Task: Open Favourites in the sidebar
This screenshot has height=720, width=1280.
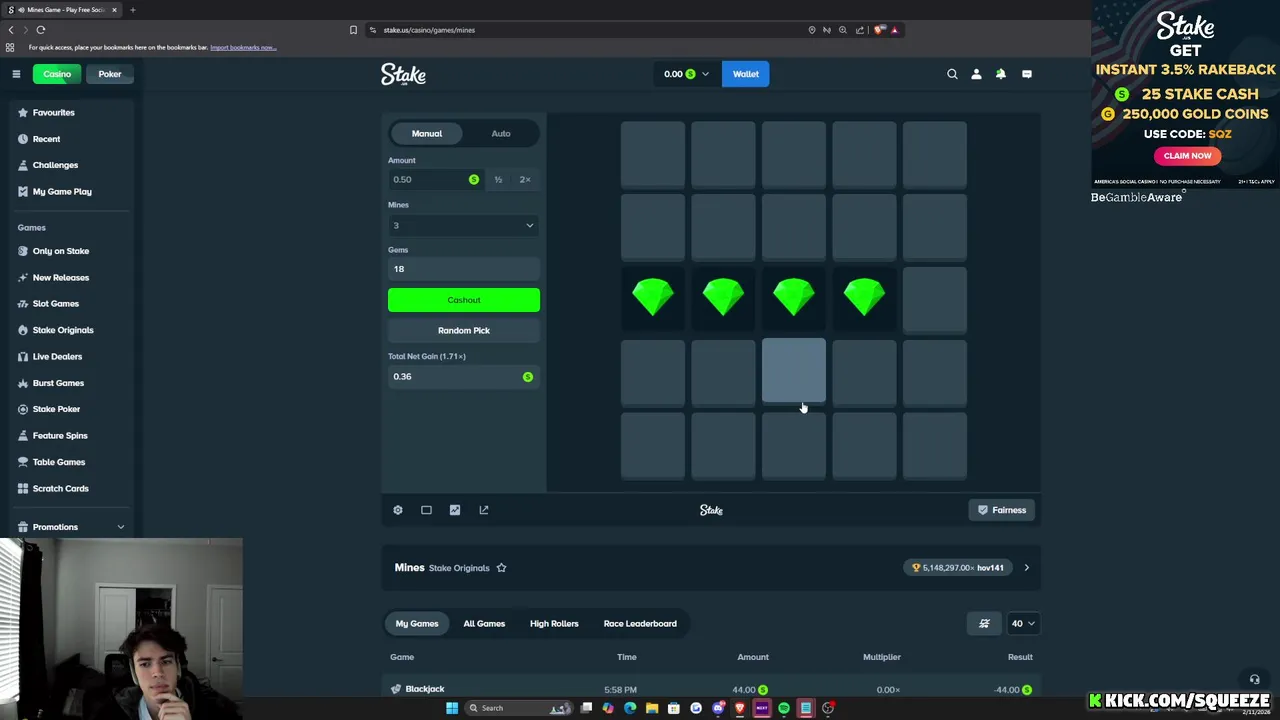Action: tap(53, 112)
